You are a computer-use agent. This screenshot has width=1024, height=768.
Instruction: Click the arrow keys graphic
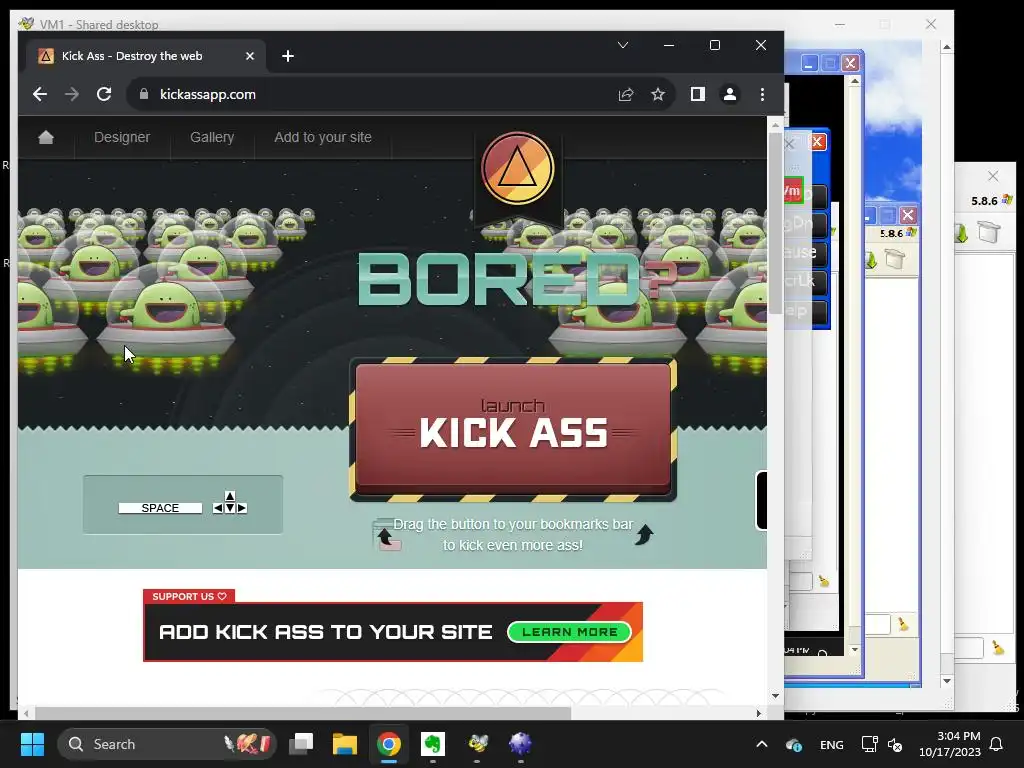click(230, 502)
